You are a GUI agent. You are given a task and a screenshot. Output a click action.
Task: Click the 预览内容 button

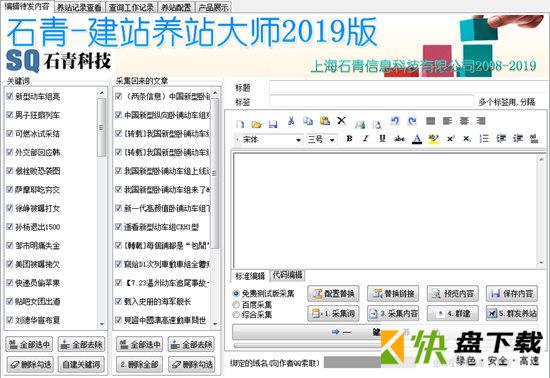[x=452, y=294]
